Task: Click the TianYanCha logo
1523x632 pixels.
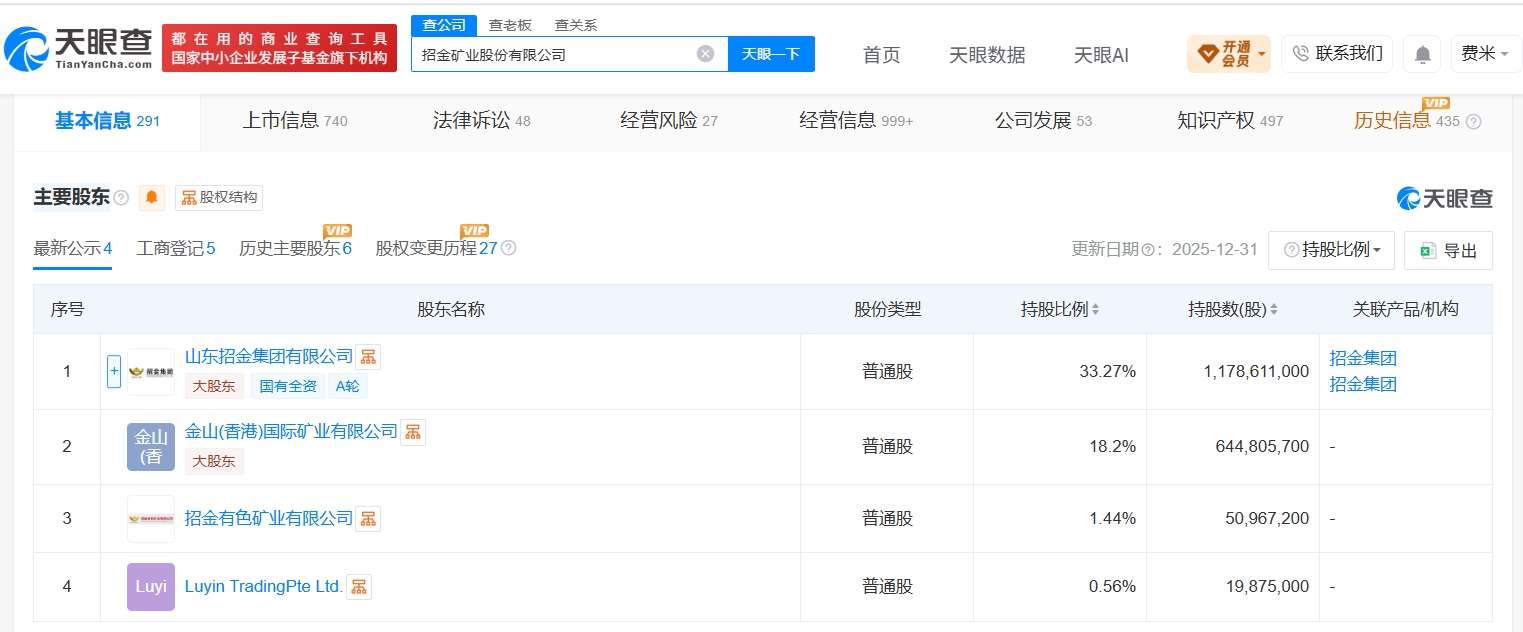Action: coord(78,48)
